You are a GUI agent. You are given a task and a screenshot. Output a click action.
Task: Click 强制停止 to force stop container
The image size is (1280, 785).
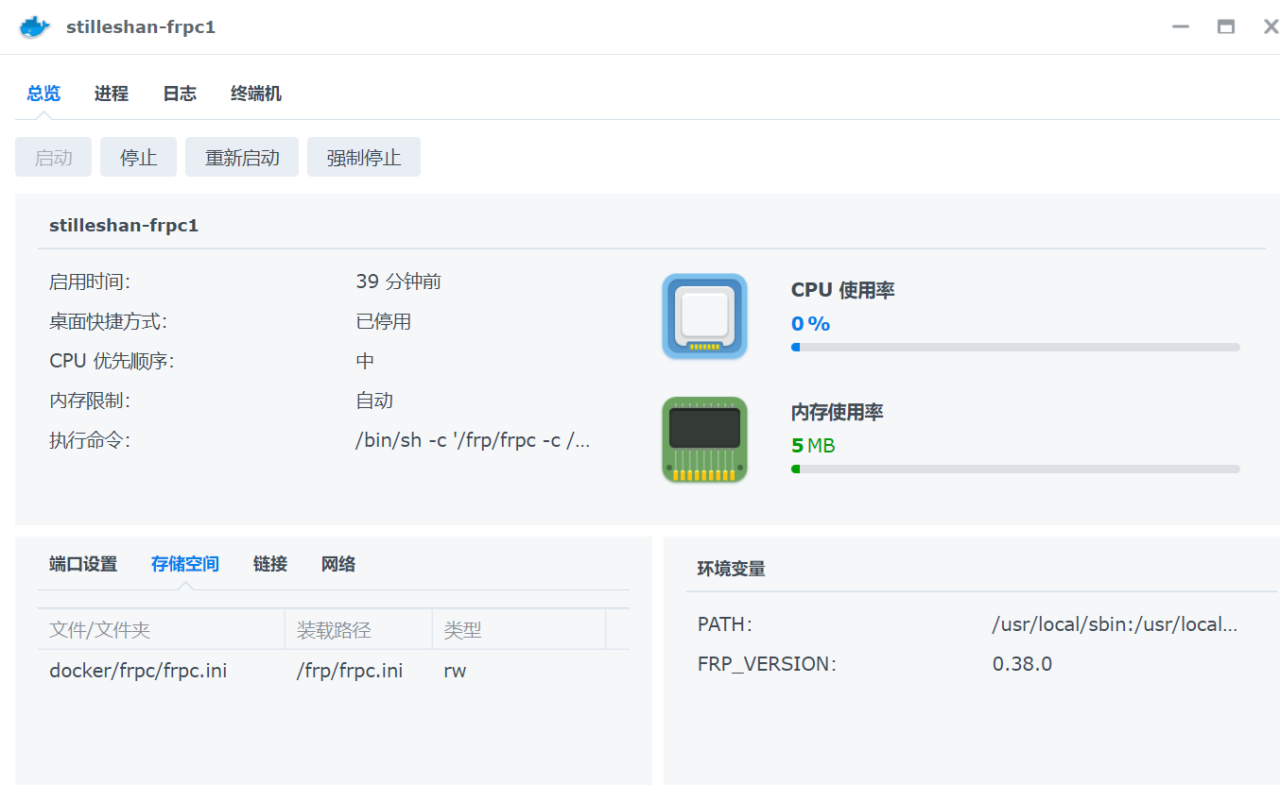pos(363,157)
